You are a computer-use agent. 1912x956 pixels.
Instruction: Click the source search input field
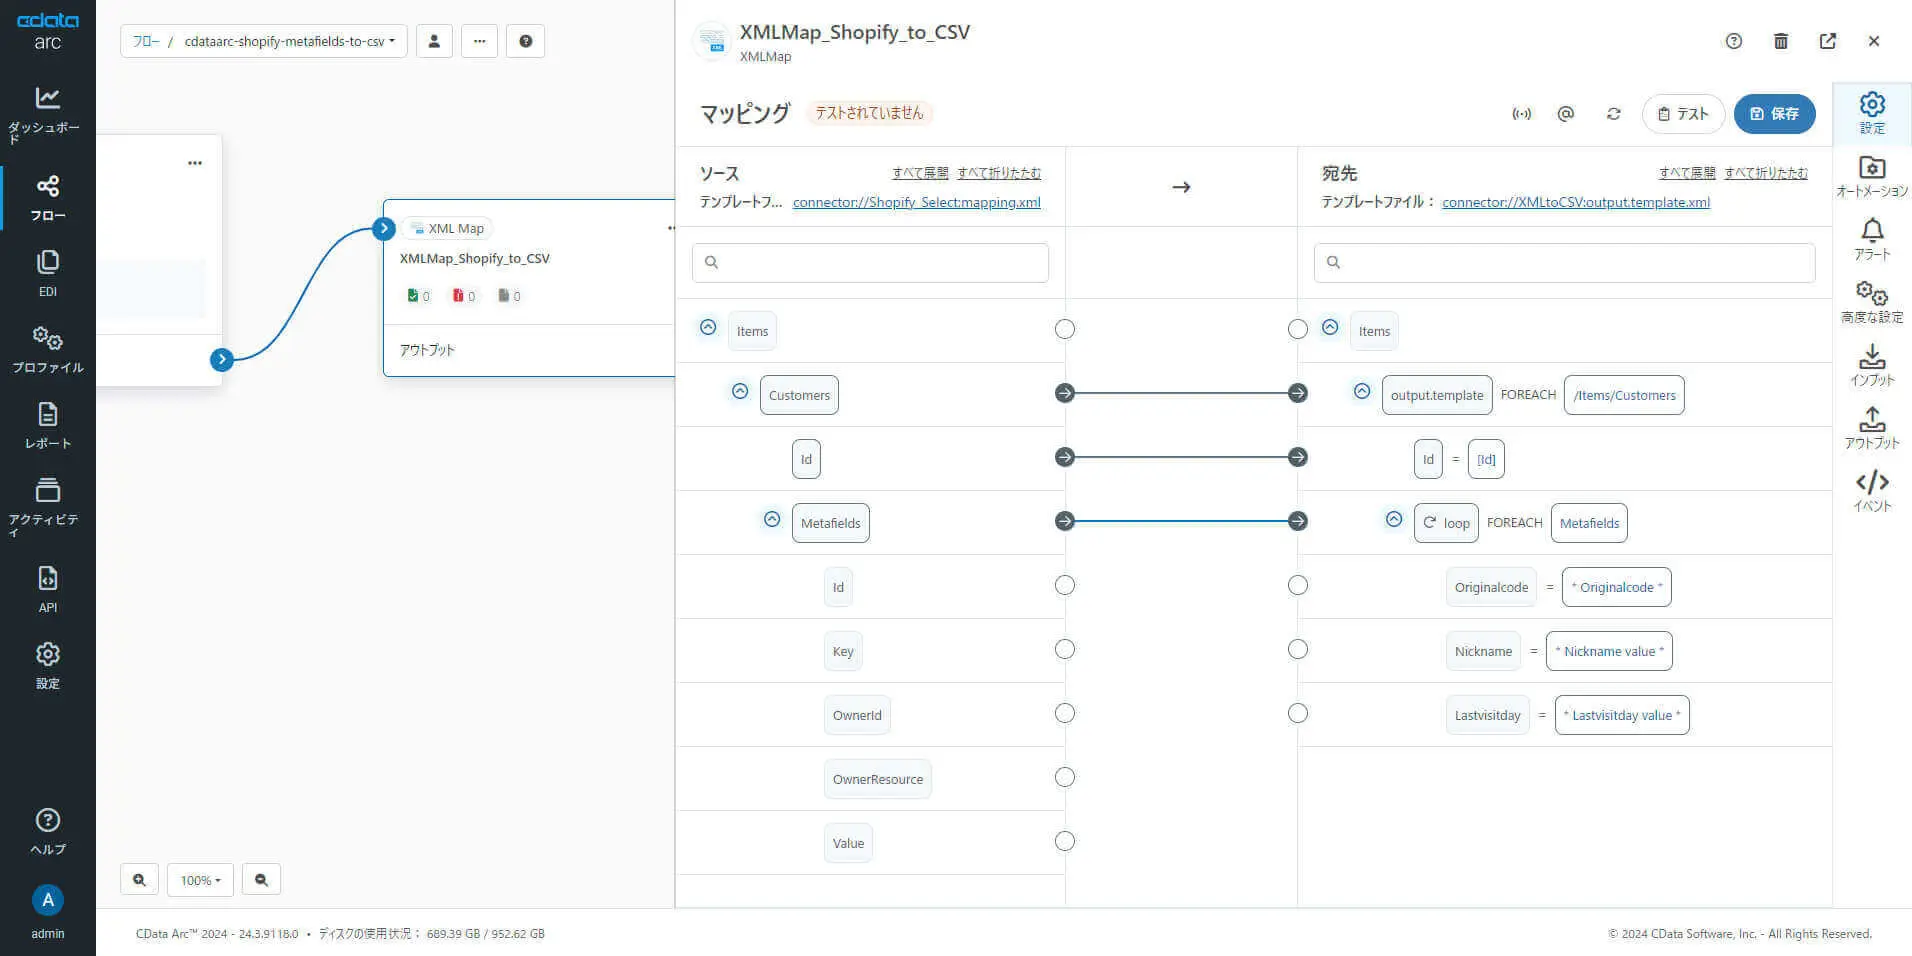870,262
